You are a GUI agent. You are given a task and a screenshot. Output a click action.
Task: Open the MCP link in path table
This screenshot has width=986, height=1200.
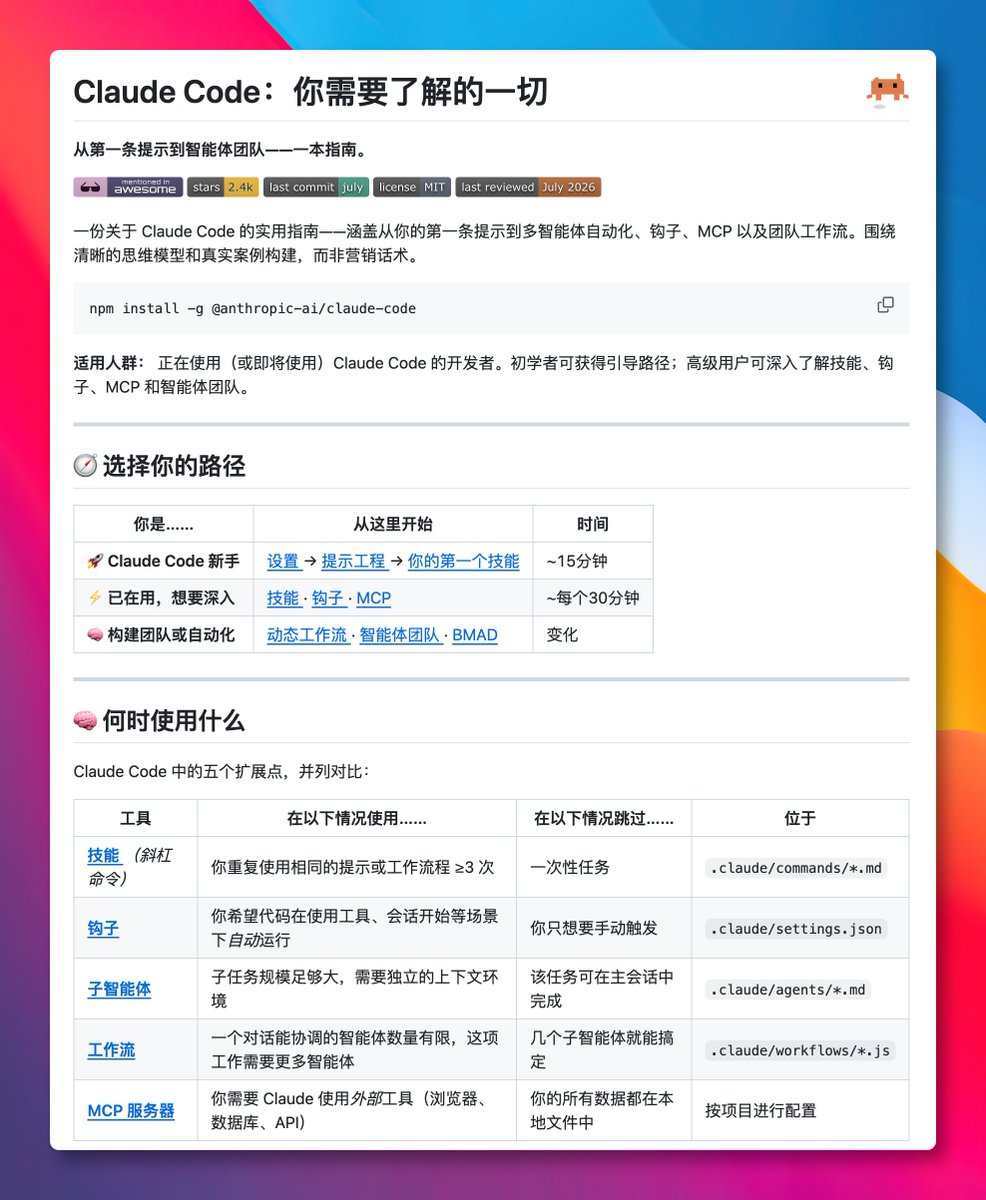pos(374,598)
